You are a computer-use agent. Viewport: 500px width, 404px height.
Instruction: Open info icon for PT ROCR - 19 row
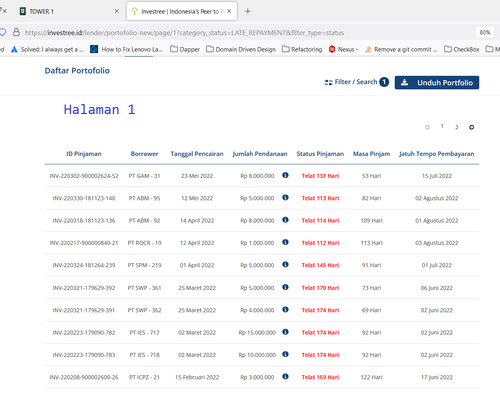coord(285,242)
